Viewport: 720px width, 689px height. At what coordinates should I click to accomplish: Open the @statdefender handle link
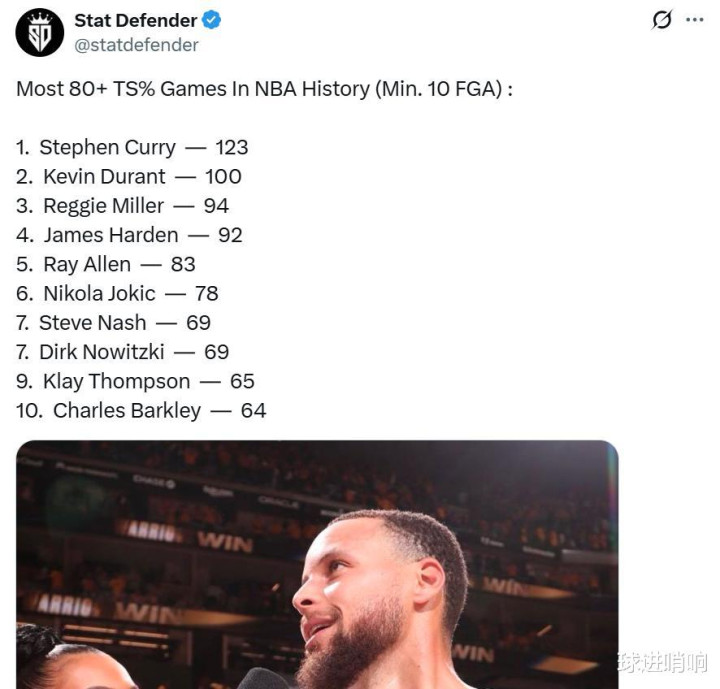point(136,45)
